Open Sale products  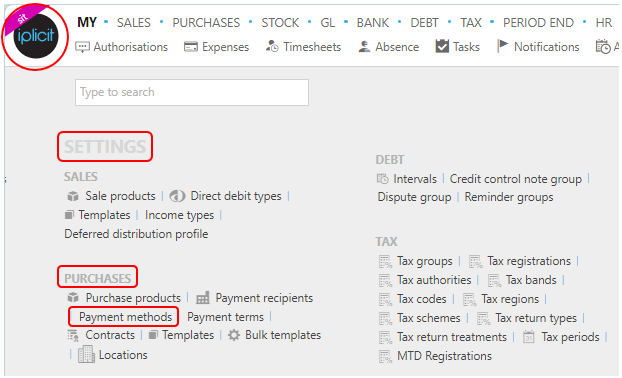[x=120, y=196]
